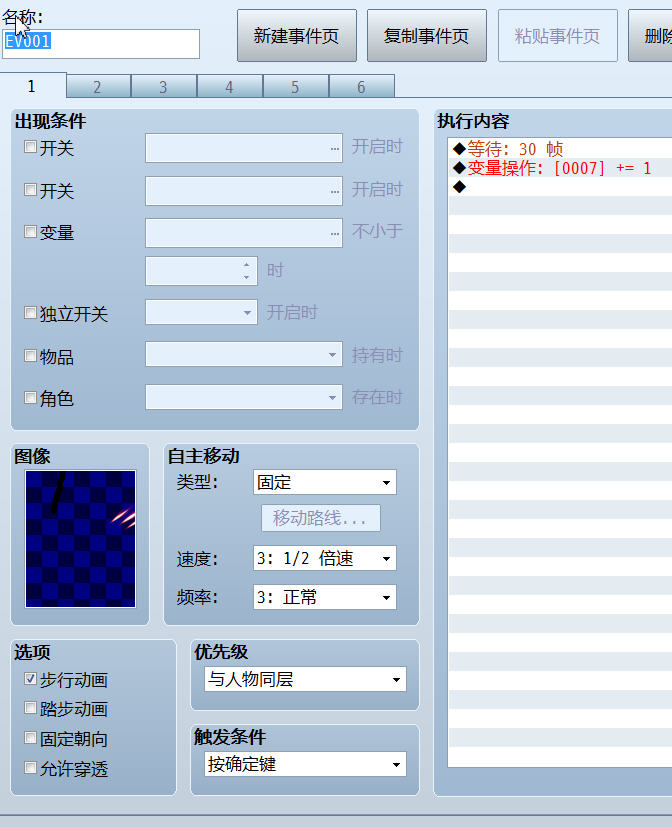Click 复制事件页 button

click(427, 36)
